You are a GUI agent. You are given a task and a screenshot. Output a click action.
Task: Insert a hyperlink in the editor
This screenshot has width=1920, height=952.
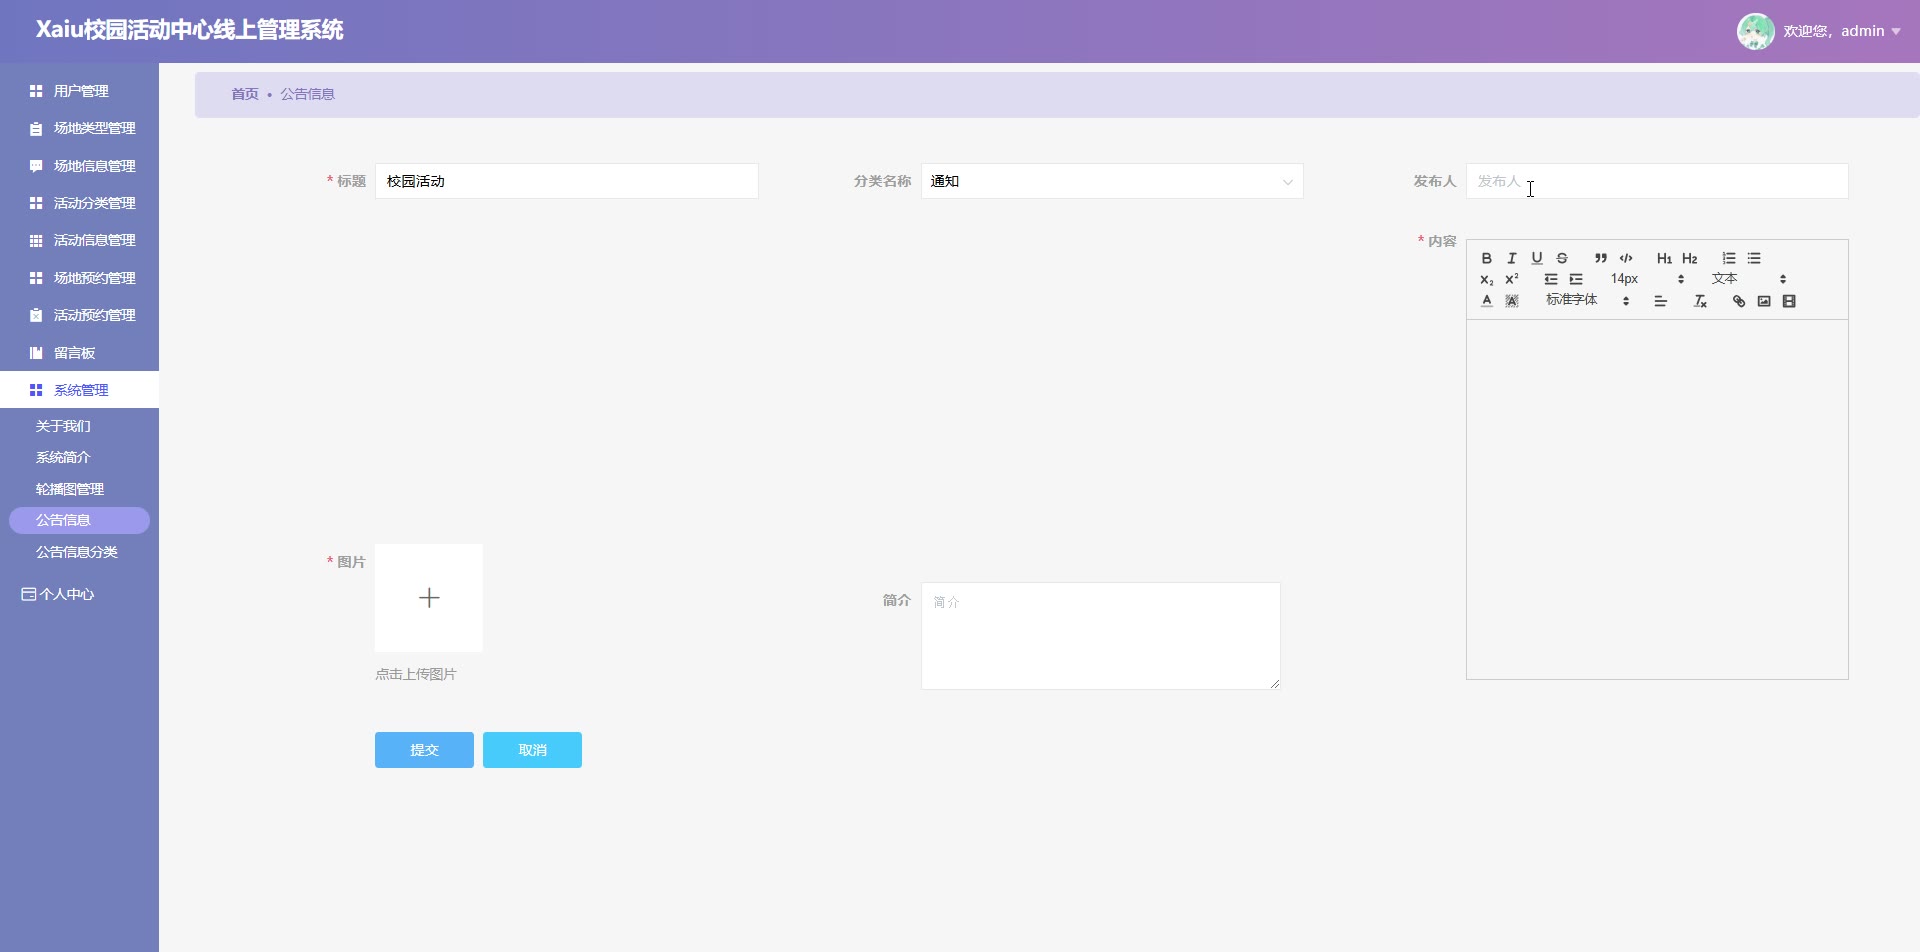tap(1739, 301)
